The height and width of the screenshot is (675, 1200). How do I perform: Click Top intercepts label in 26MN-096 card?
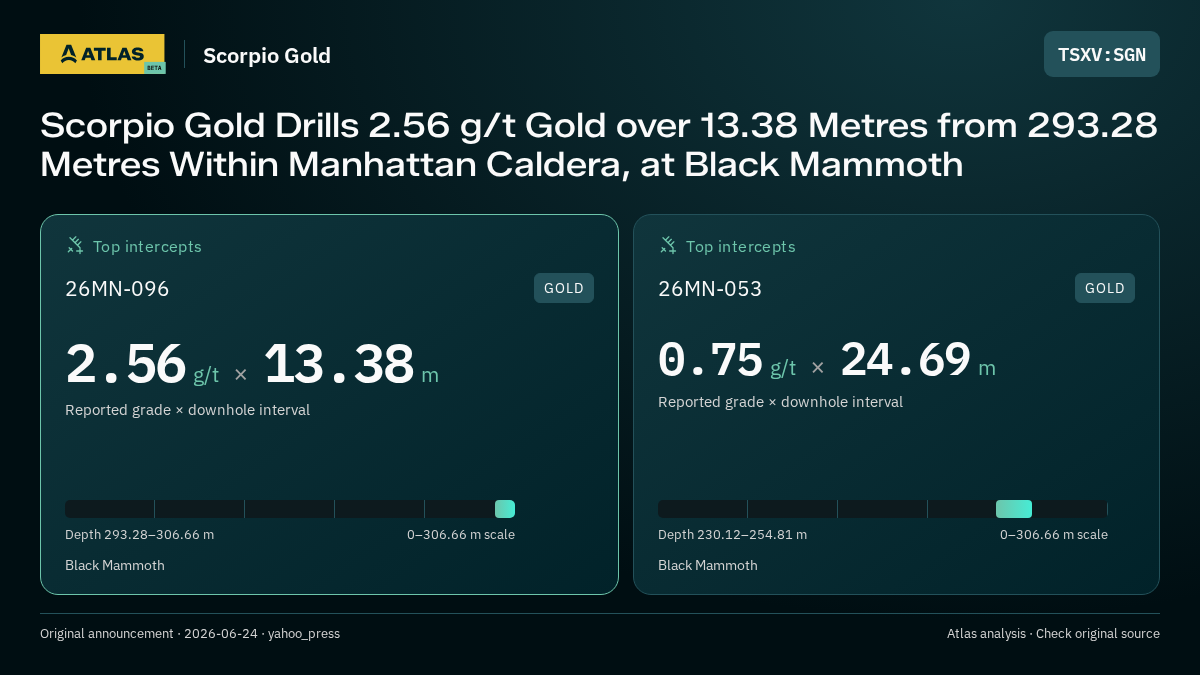coord(147,246)
